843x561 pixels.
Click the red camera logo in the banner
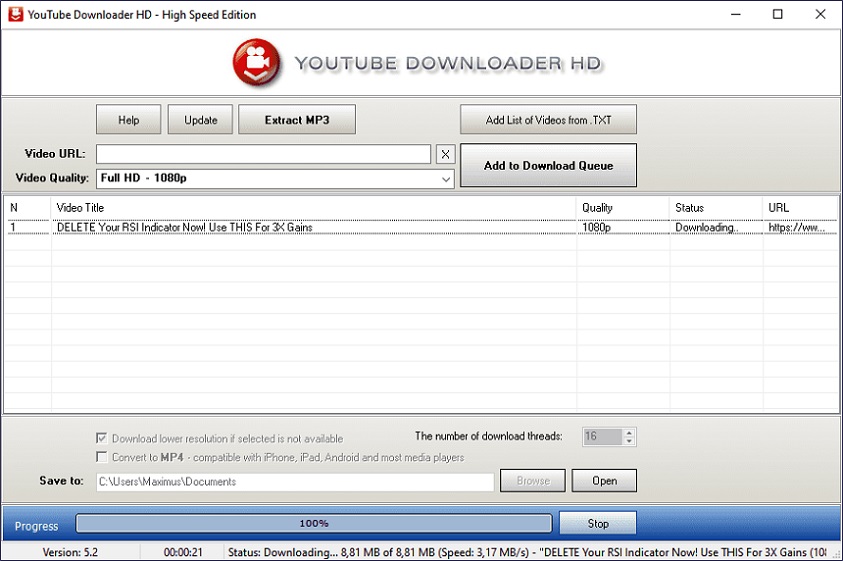tap(256, 62)
